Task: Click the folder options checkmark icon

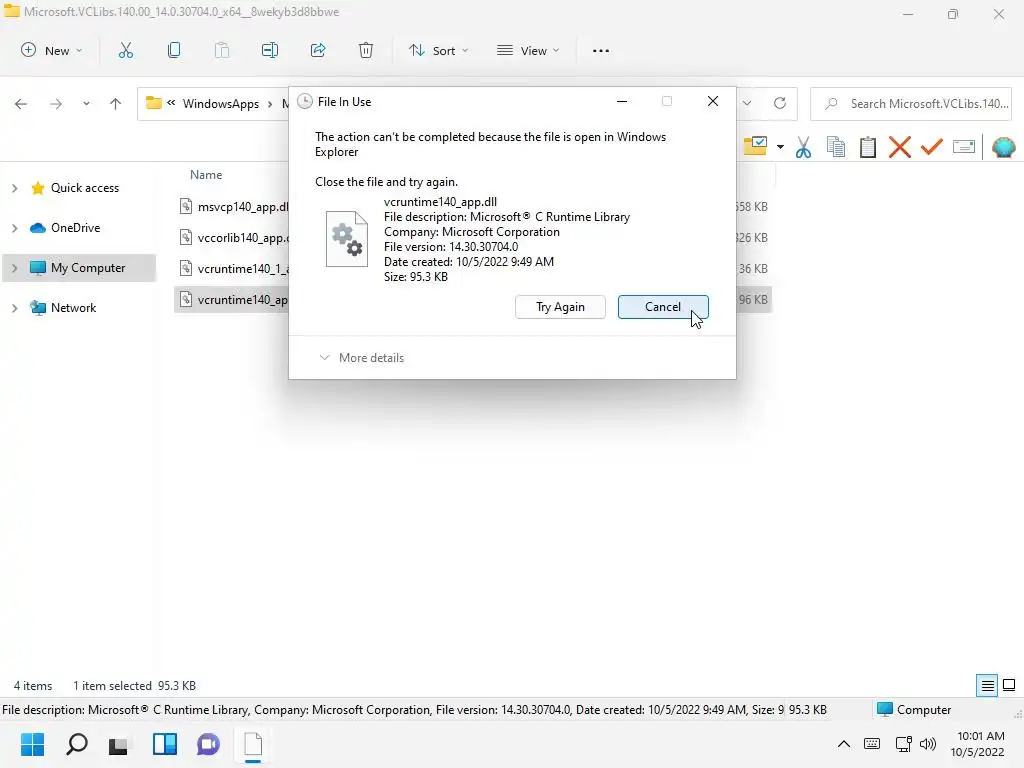Action: coord(756,146)
